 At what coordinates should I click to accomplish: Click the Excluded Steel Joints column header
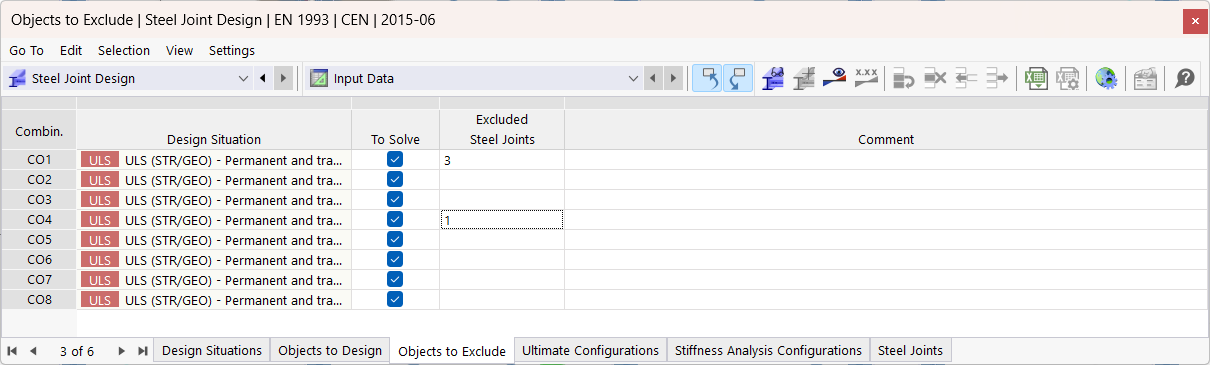pos(502,129)
